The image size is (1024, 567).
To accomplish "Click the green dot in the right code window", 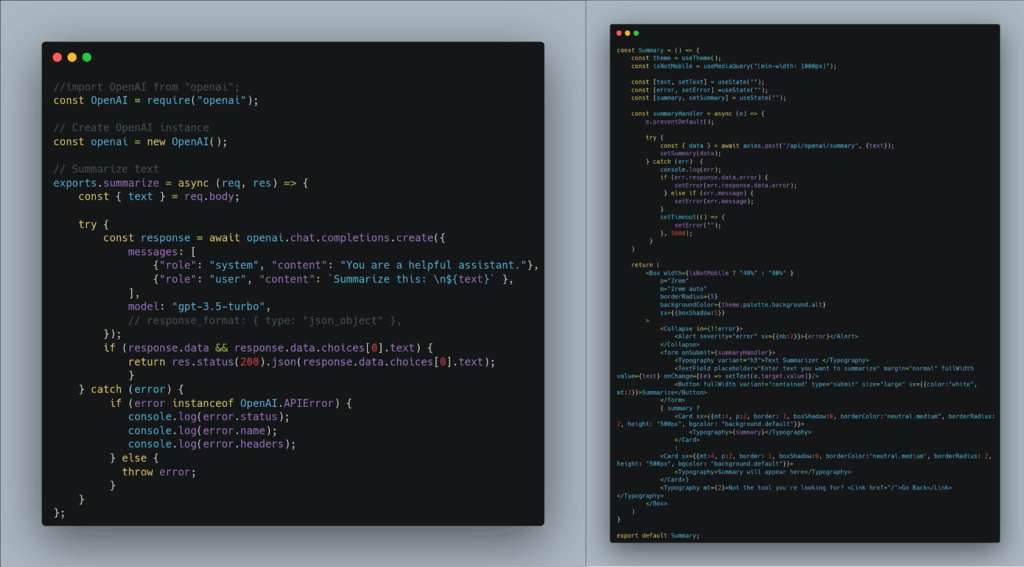I will pos(636,33).
